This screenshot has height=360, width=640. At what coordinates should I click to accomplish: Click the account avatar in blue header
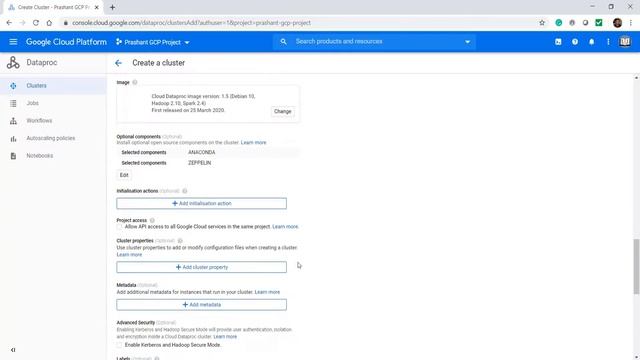pyautogui.click(x=625, y=42)
